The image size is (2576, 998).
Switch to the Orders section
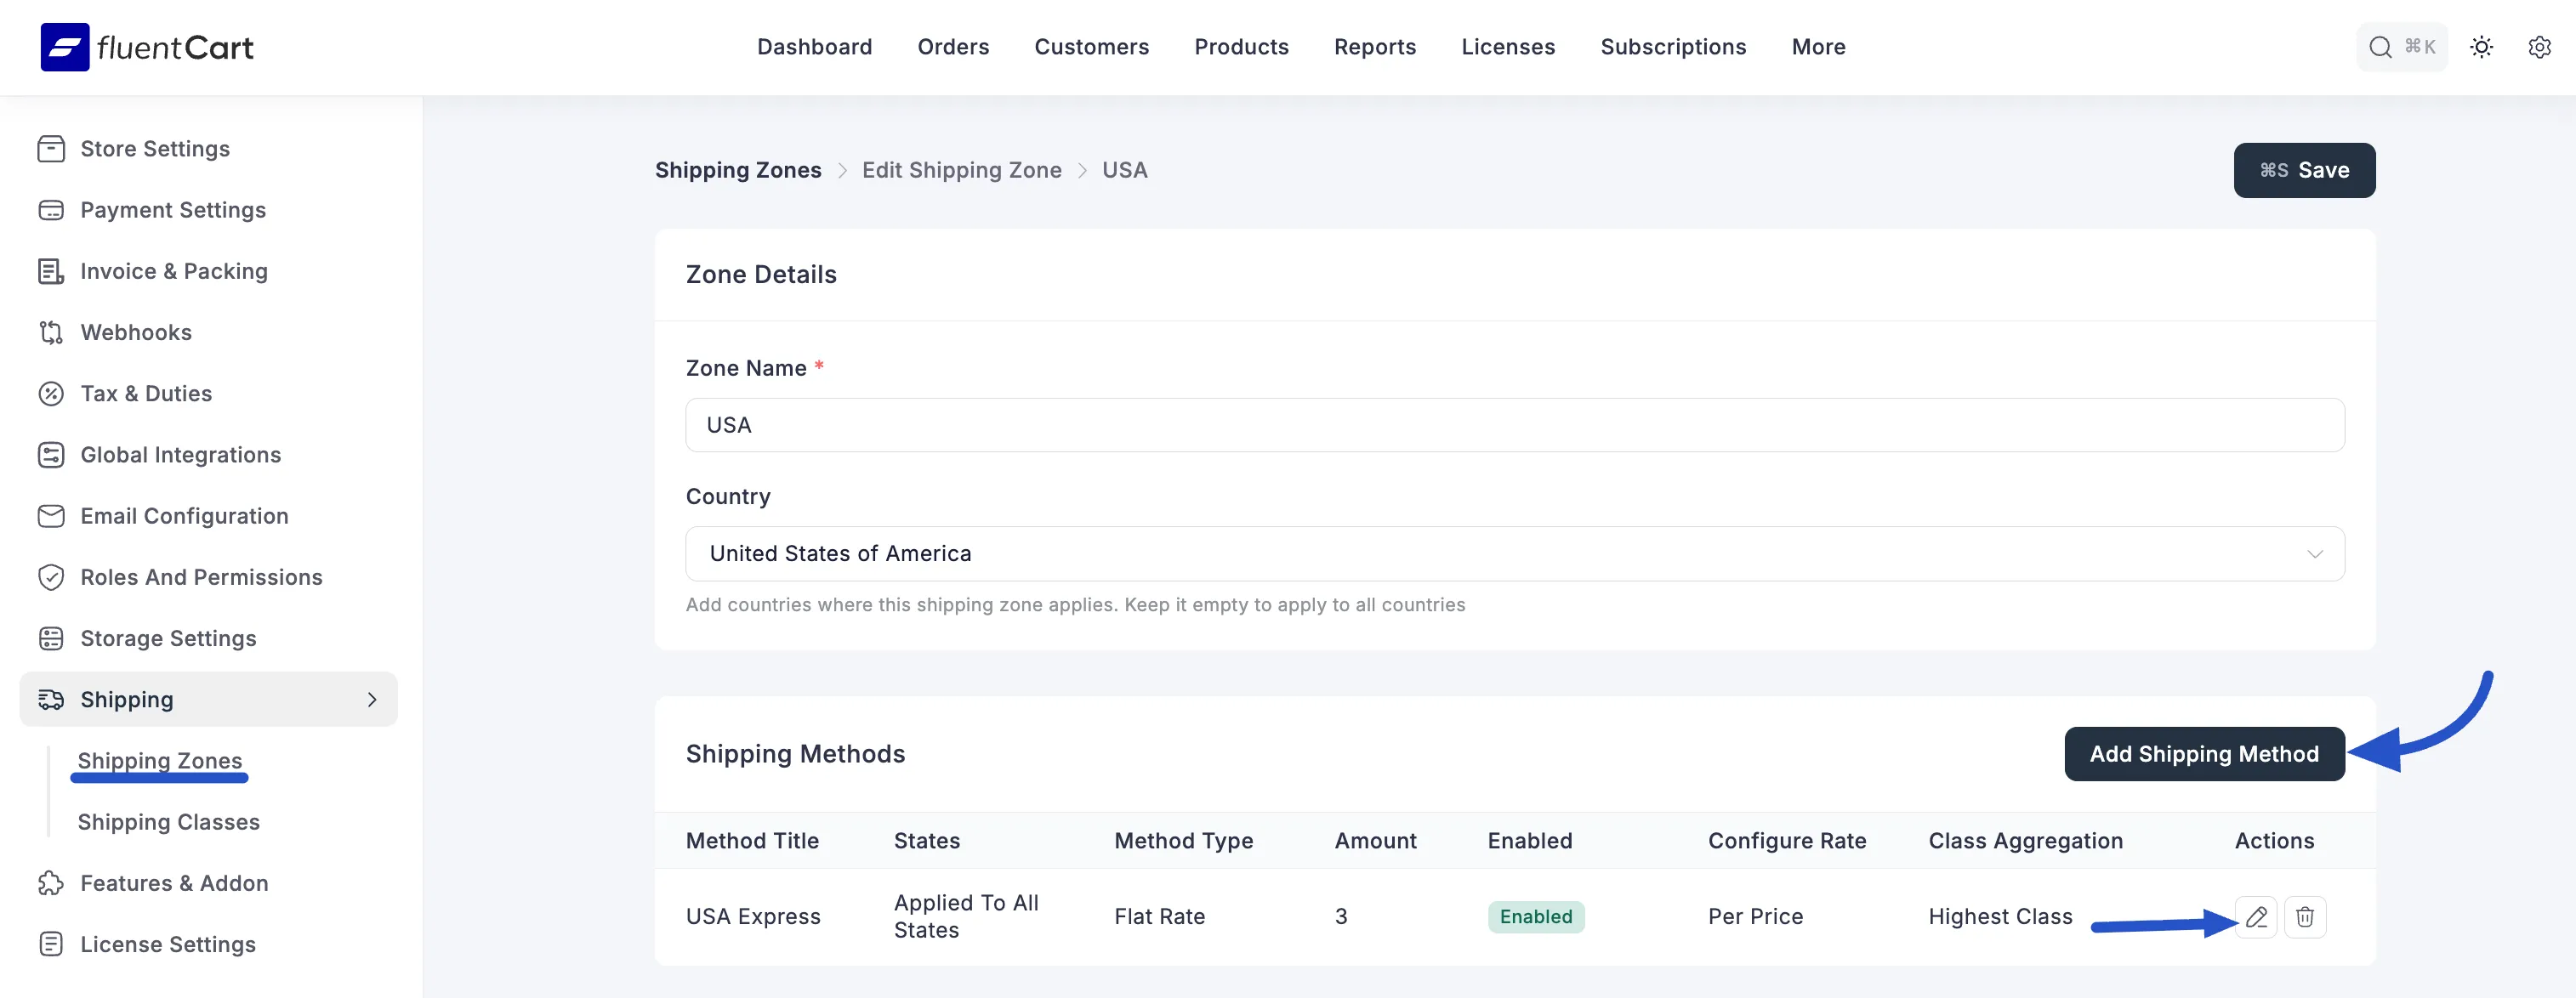[953, 47]
